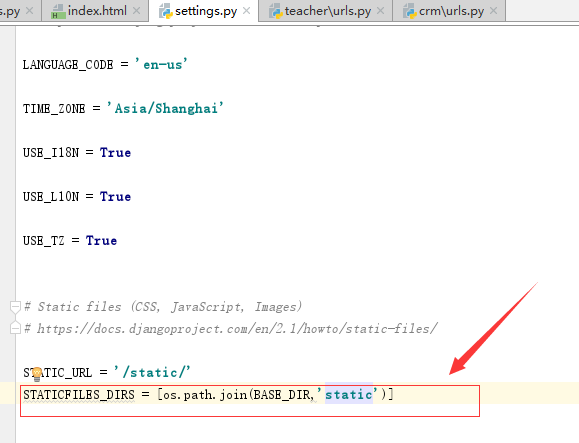Click True value on USE_I18N line
Viewport: 579px width, 443px height.
tap(115, 152)
